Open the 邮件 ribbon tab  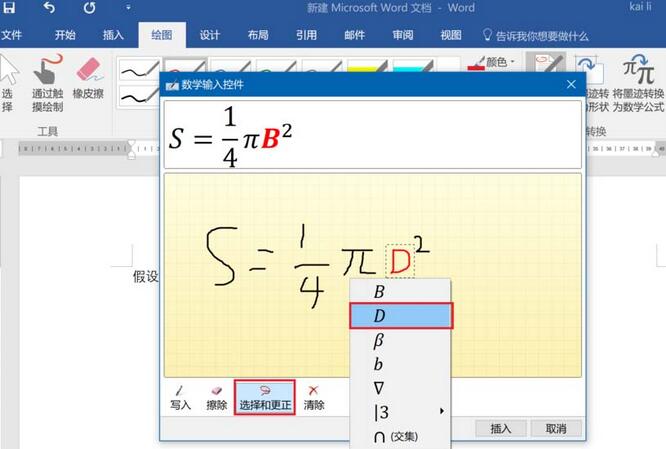pos(354,35)
